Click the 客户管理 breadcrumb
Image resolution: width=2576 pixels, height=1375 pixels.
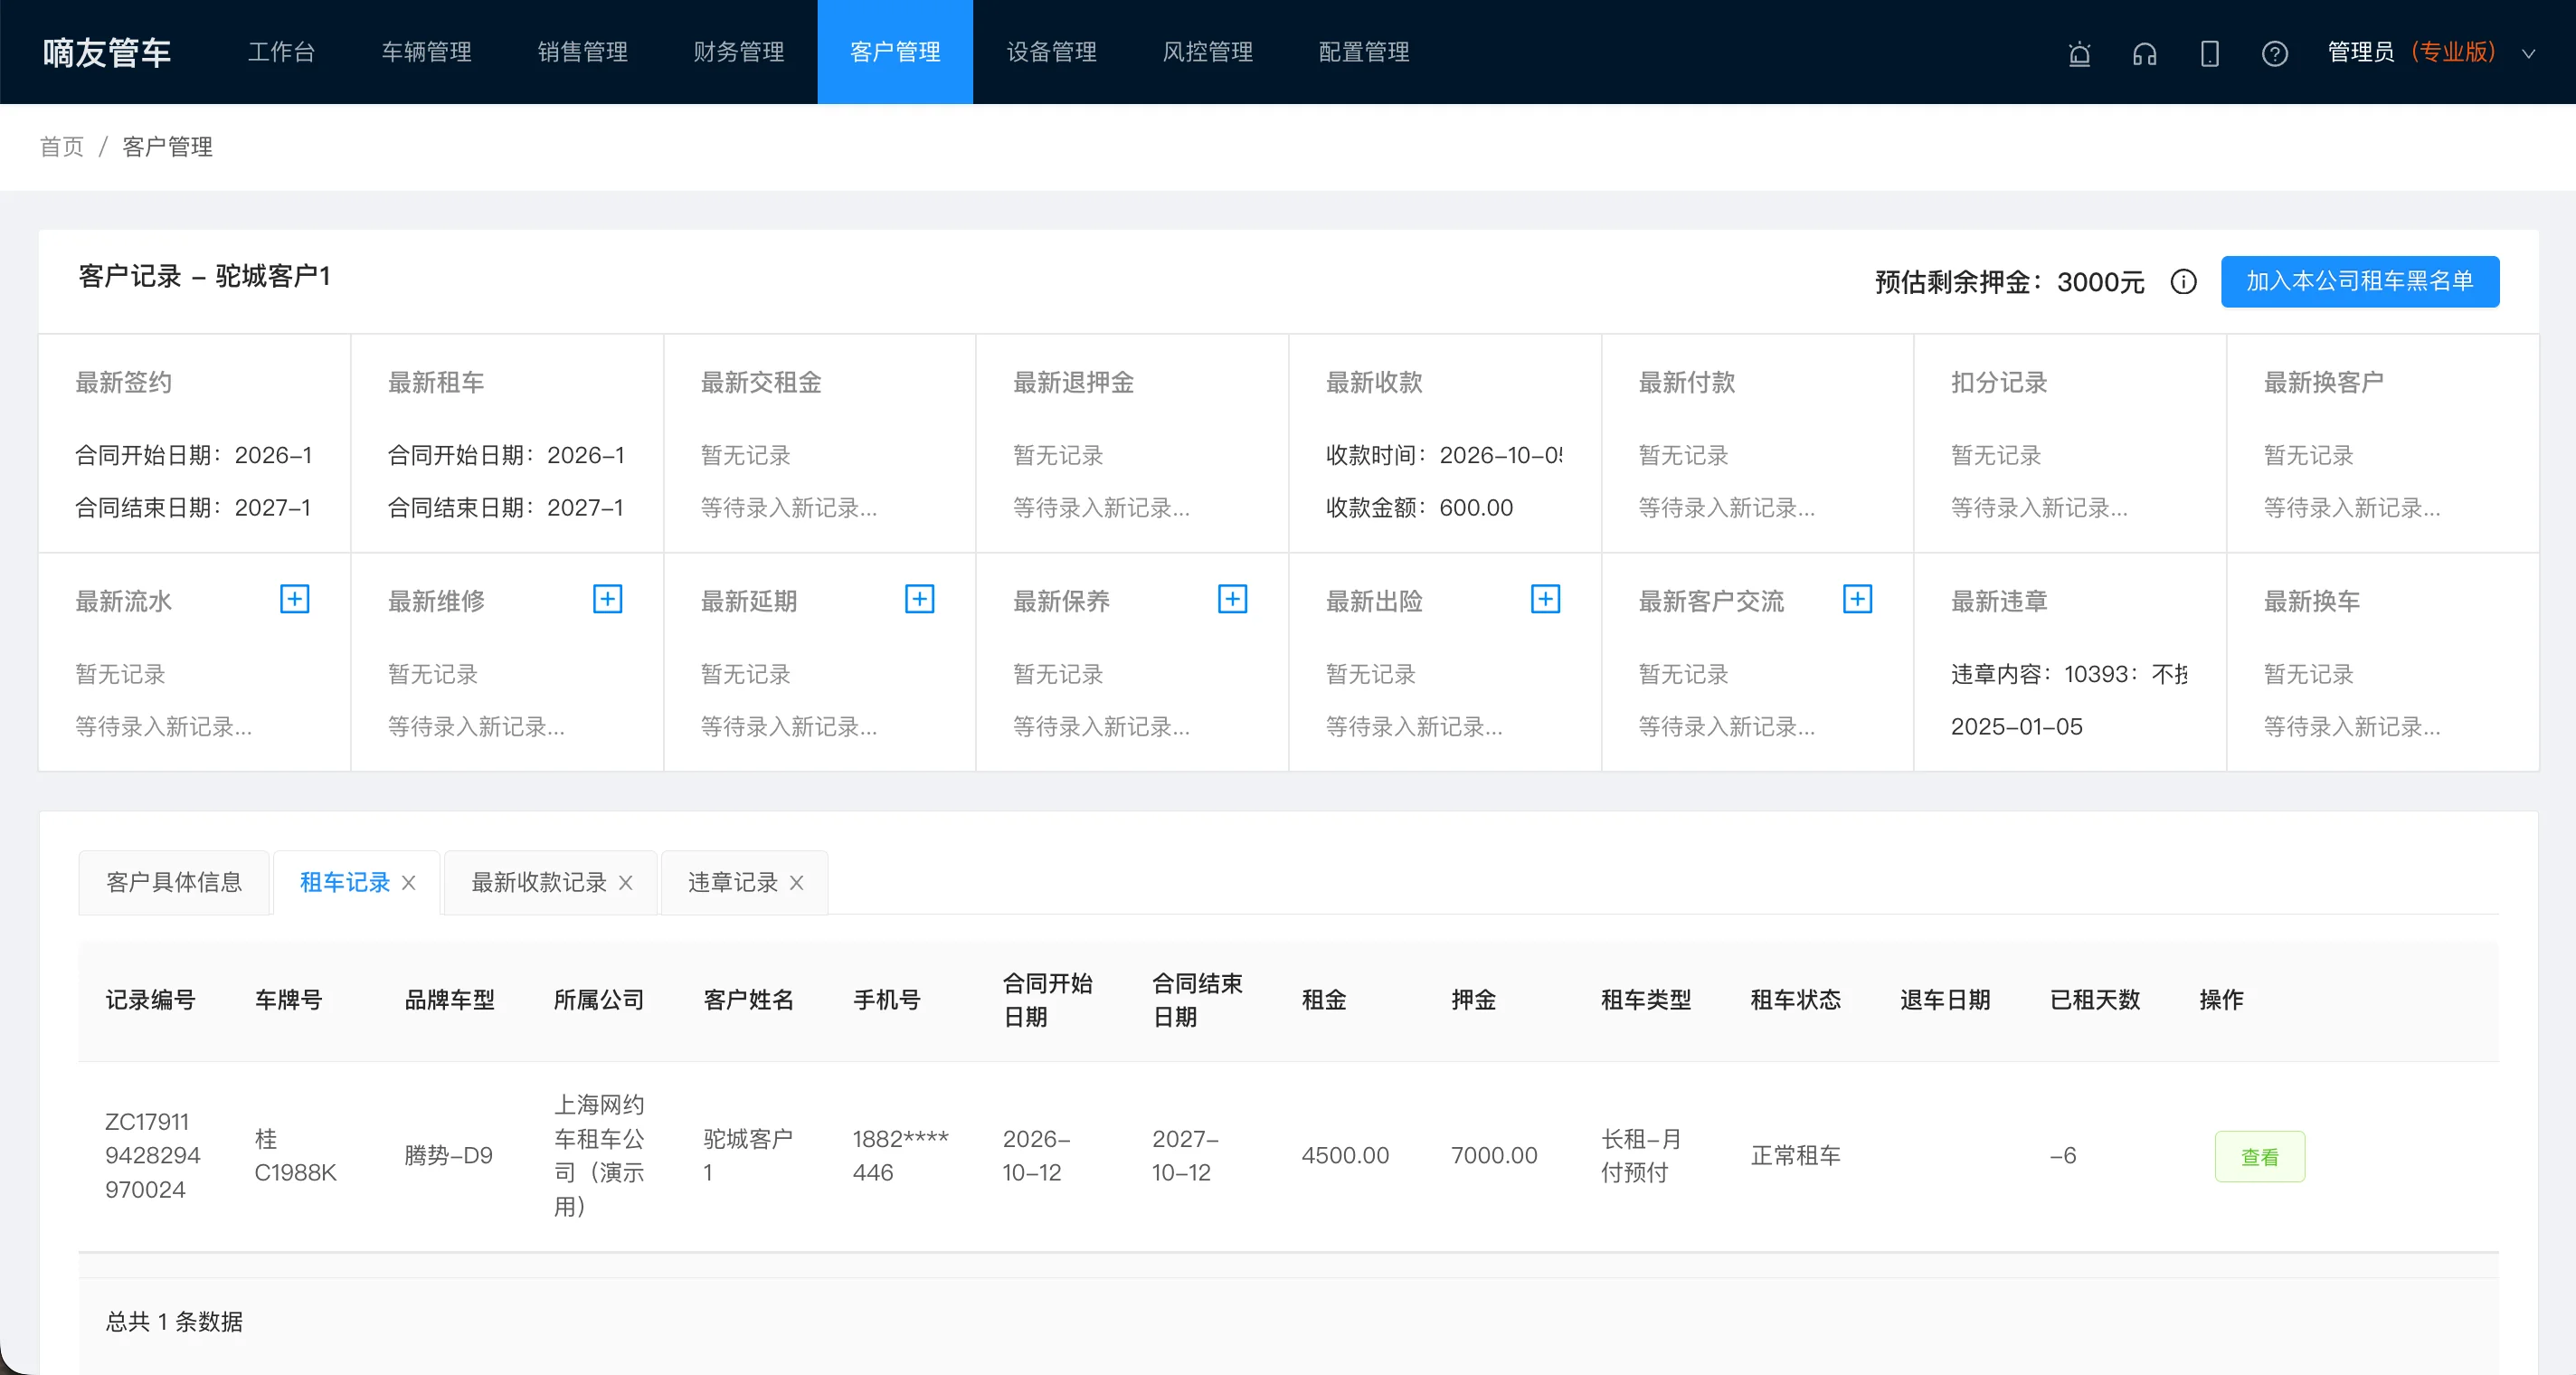coord(167,147)
